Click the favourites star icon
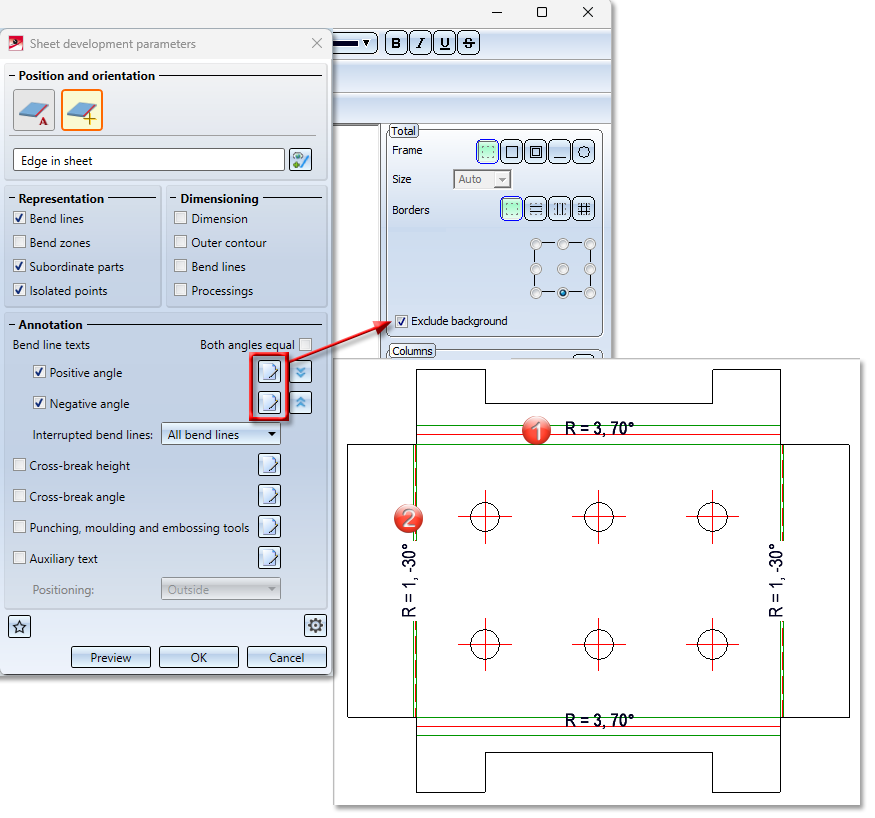This screenshot has width=875, height=818. (20, 627)
